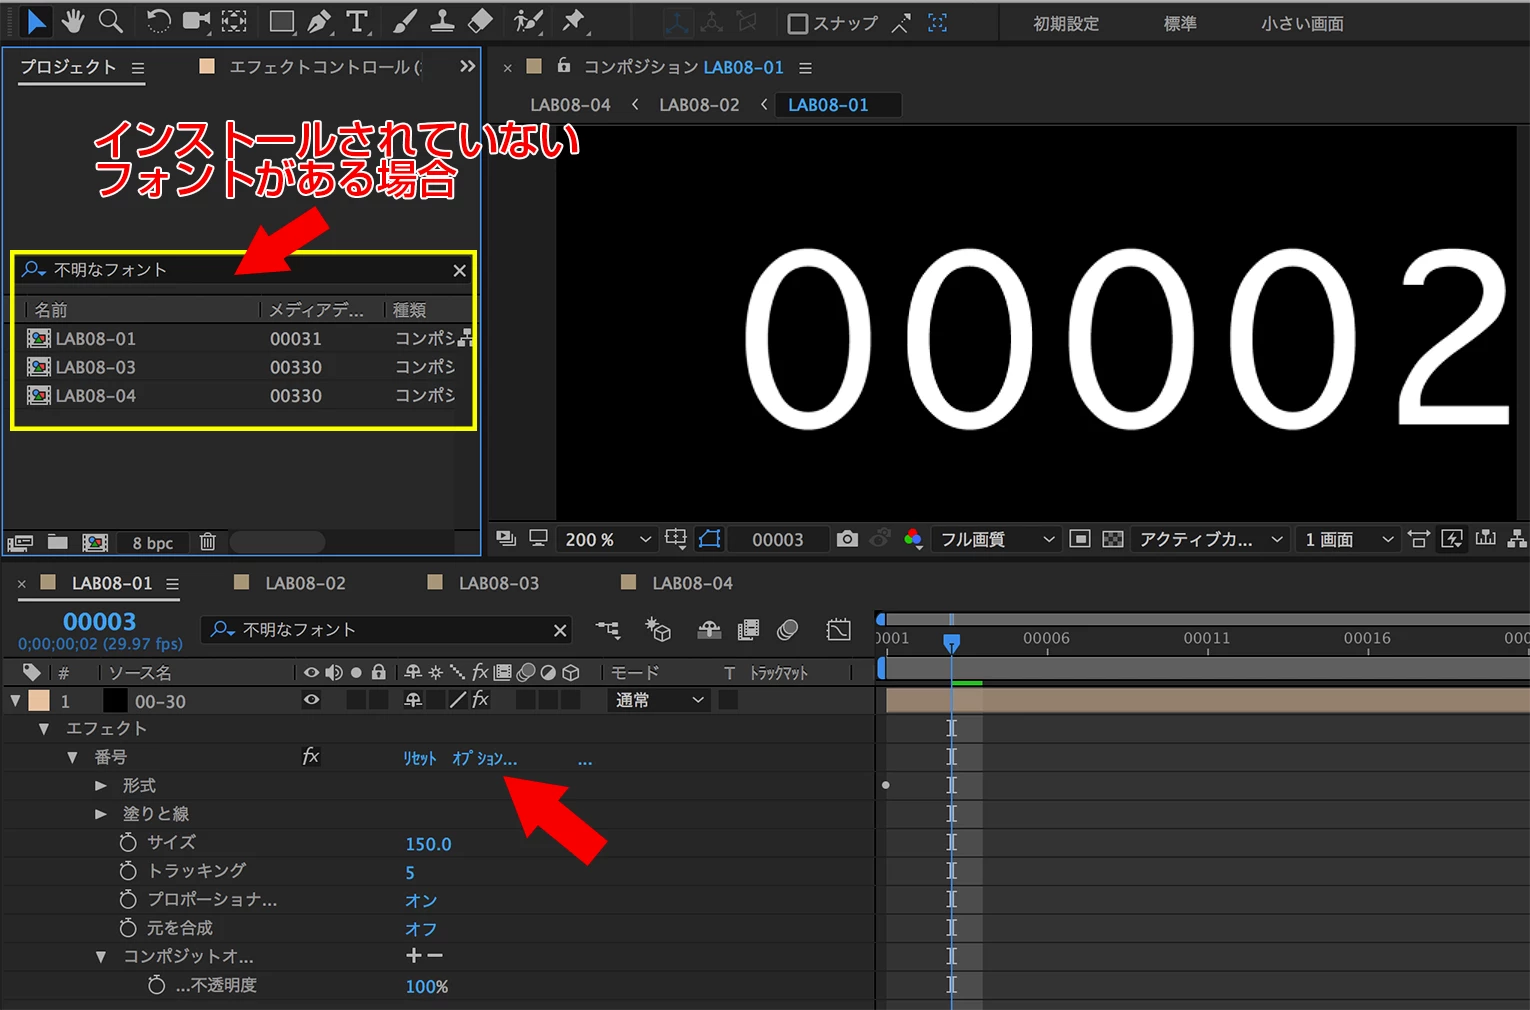
Task: Open LAB08-04 in composition breadcrumb
Action: point(570,105)
